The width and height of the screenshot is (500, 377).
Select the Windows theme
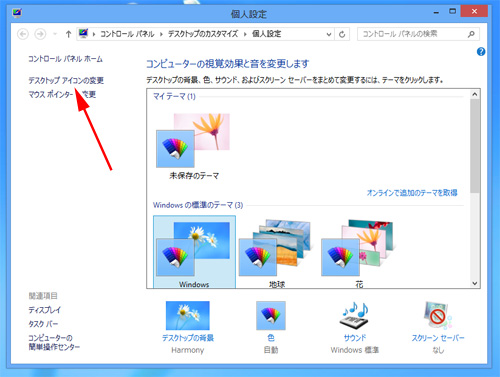194,252
